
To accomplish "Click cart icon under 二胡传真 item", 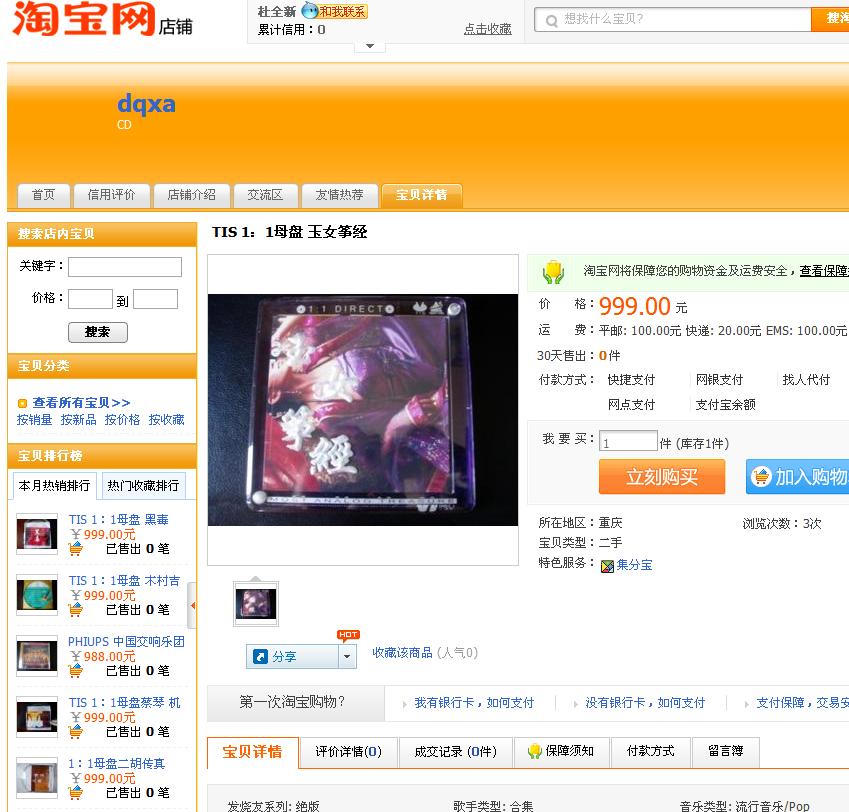I will coord(76,793).
